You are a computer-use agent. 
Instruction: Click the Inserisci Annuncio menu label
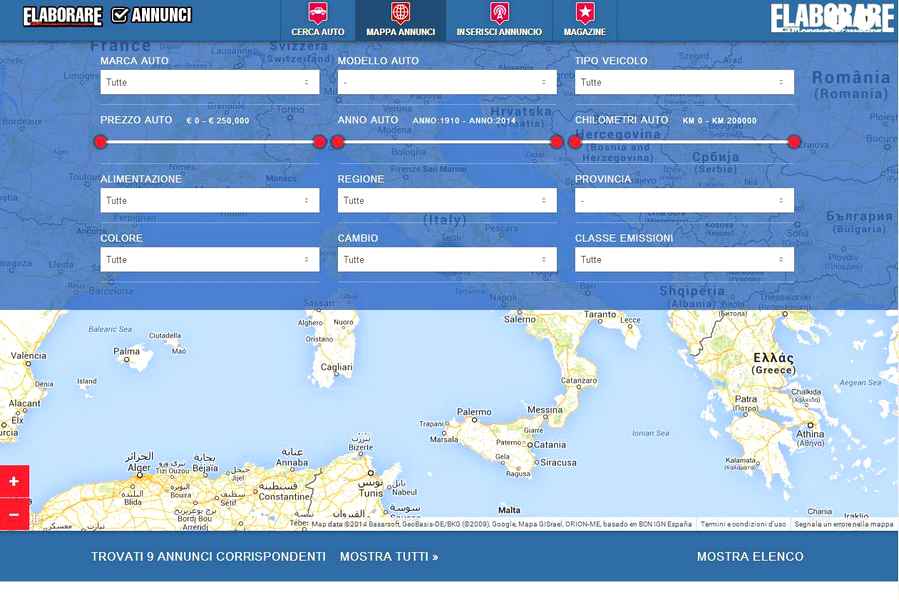click(x=499, y=32)
